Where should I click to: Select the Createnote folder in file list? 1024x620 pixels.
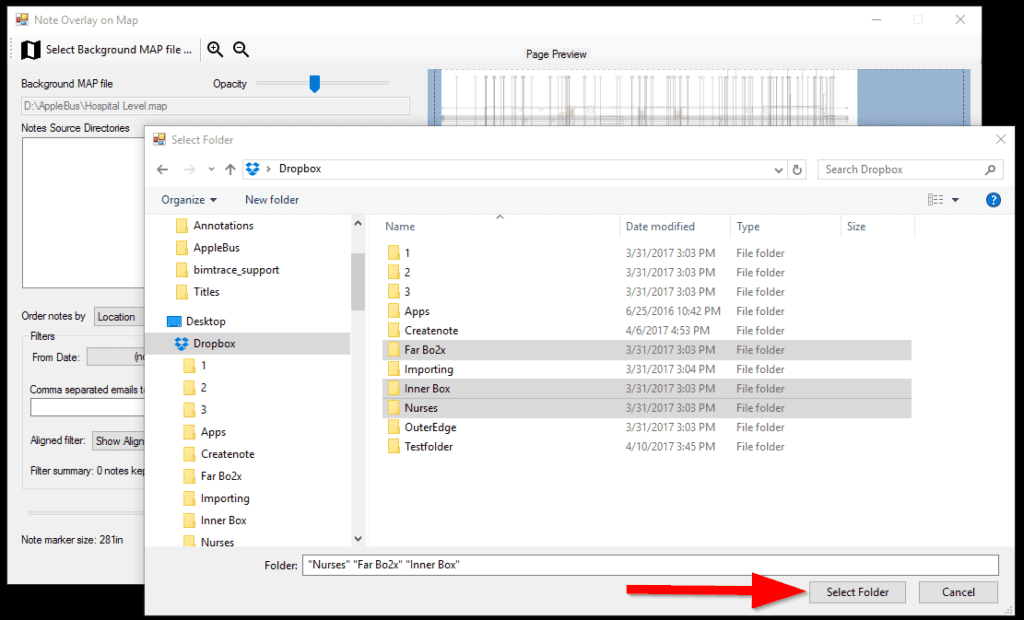tap(430, 331)
